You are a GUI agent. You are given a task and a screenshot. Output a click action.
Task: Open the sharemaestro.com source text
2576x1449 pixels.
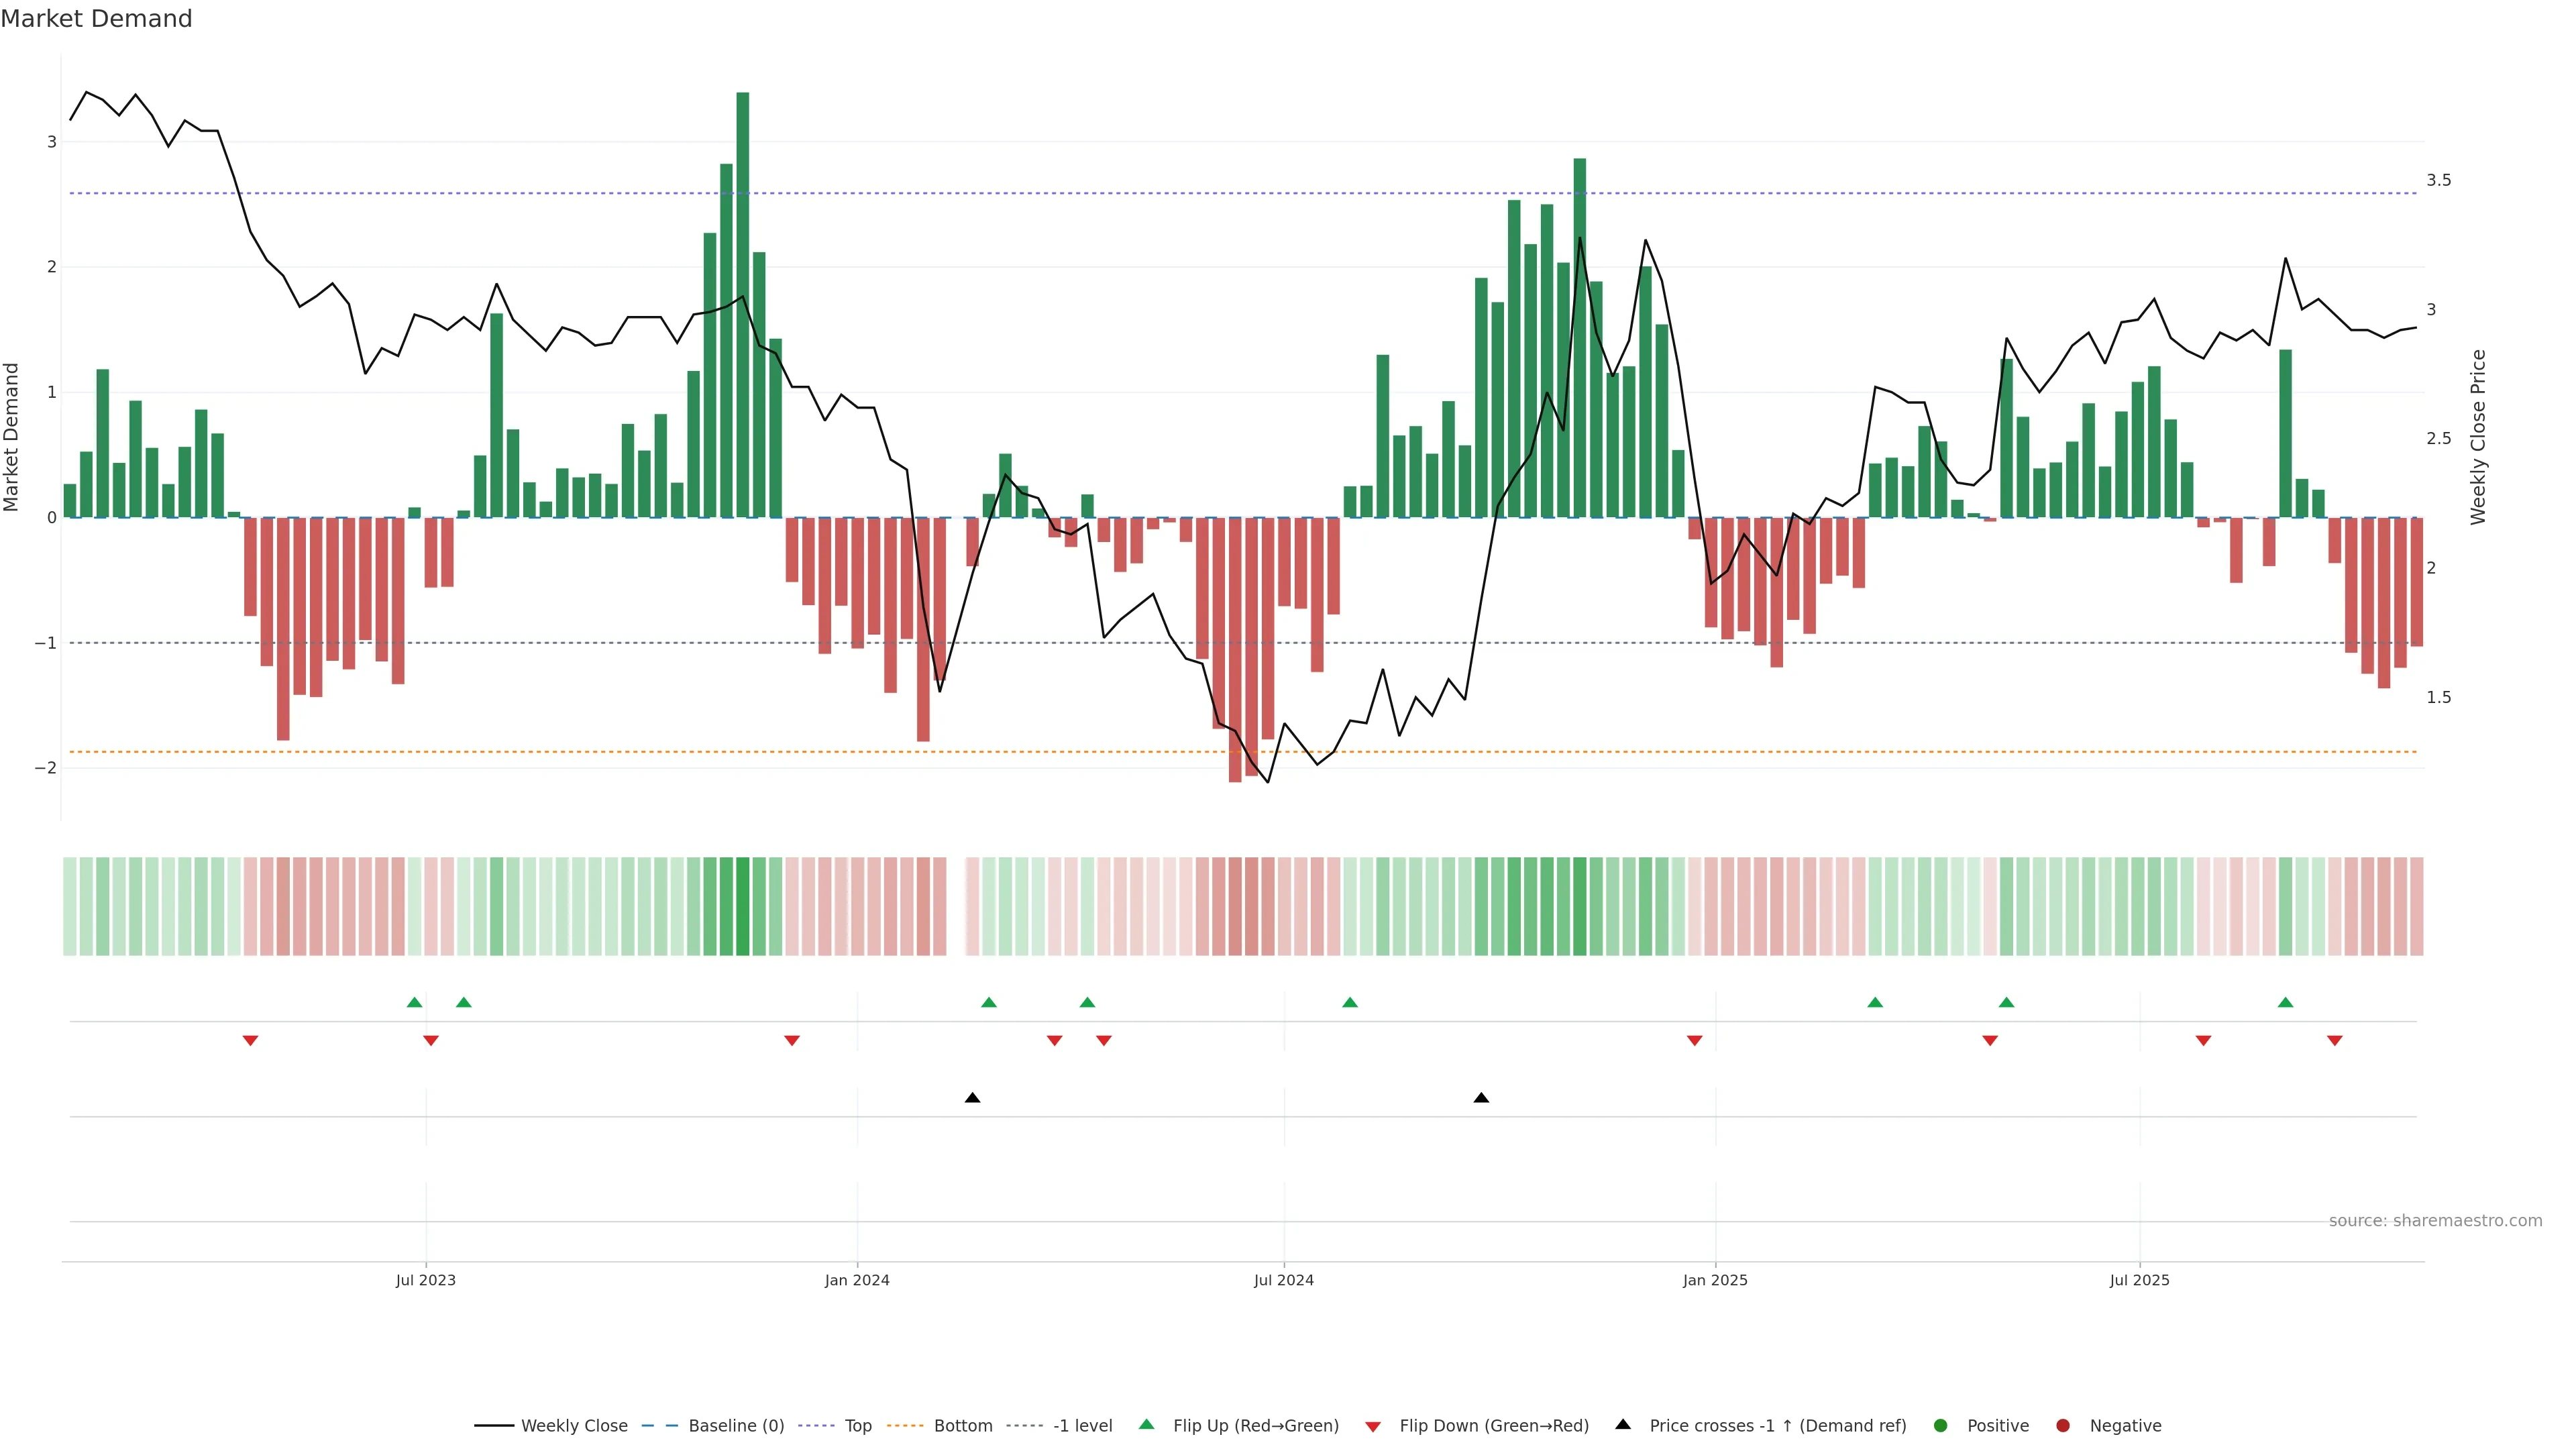[2435, 1221]
